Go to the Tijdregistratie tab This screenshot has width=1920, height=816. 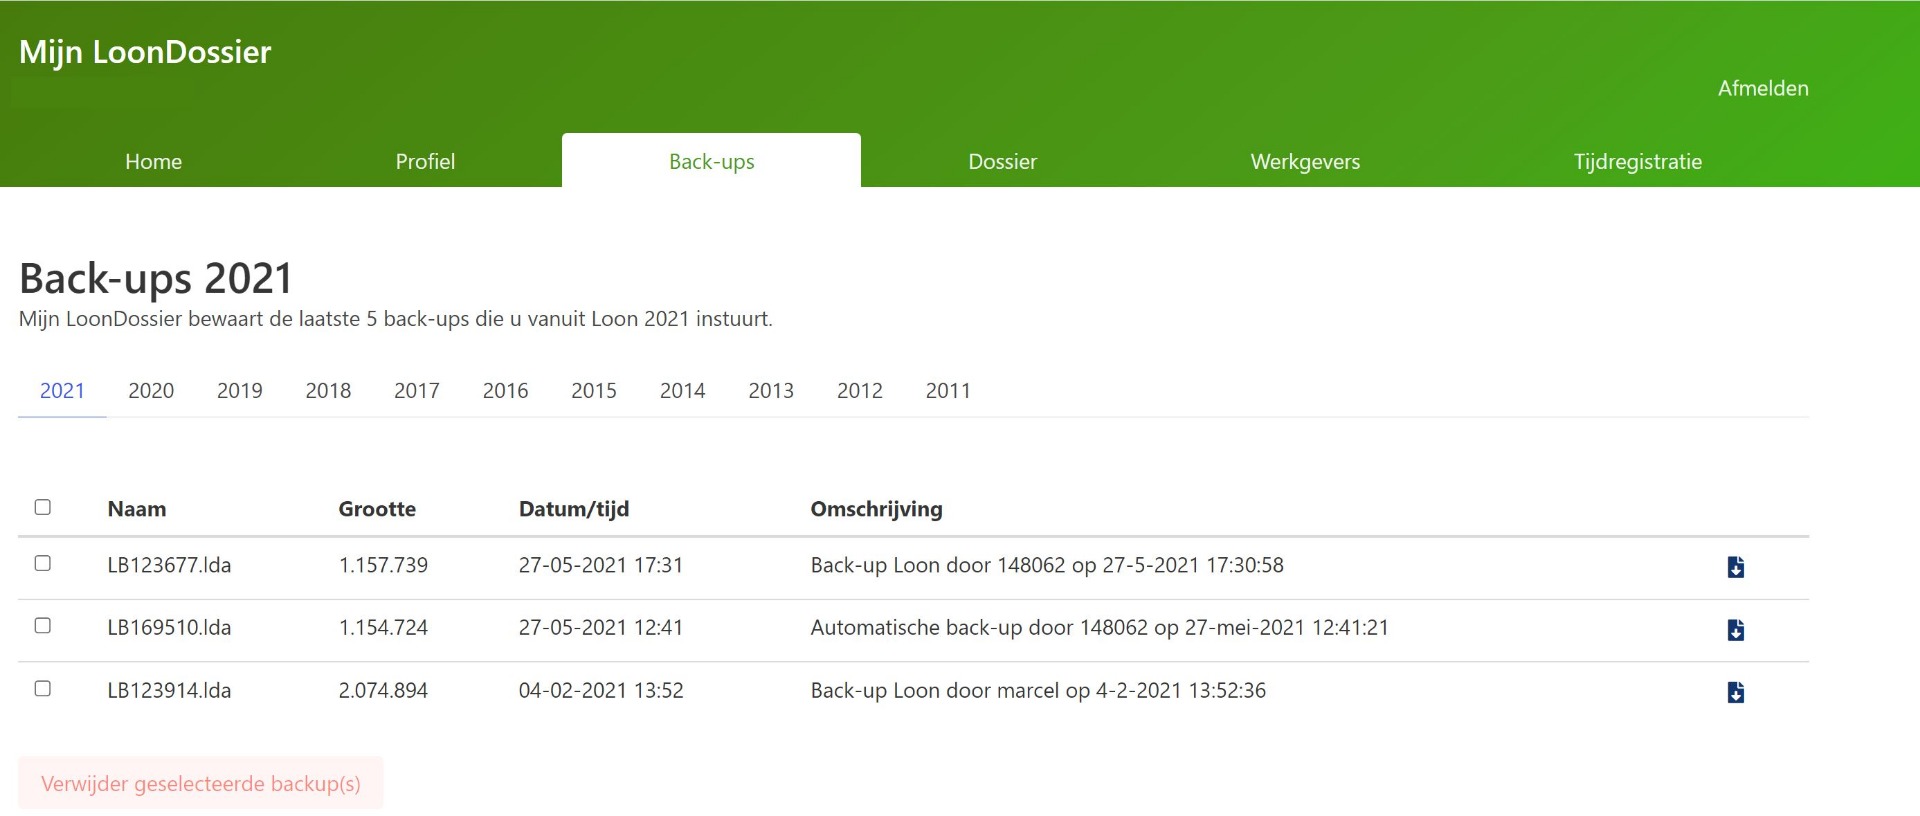pos(1637,161)
